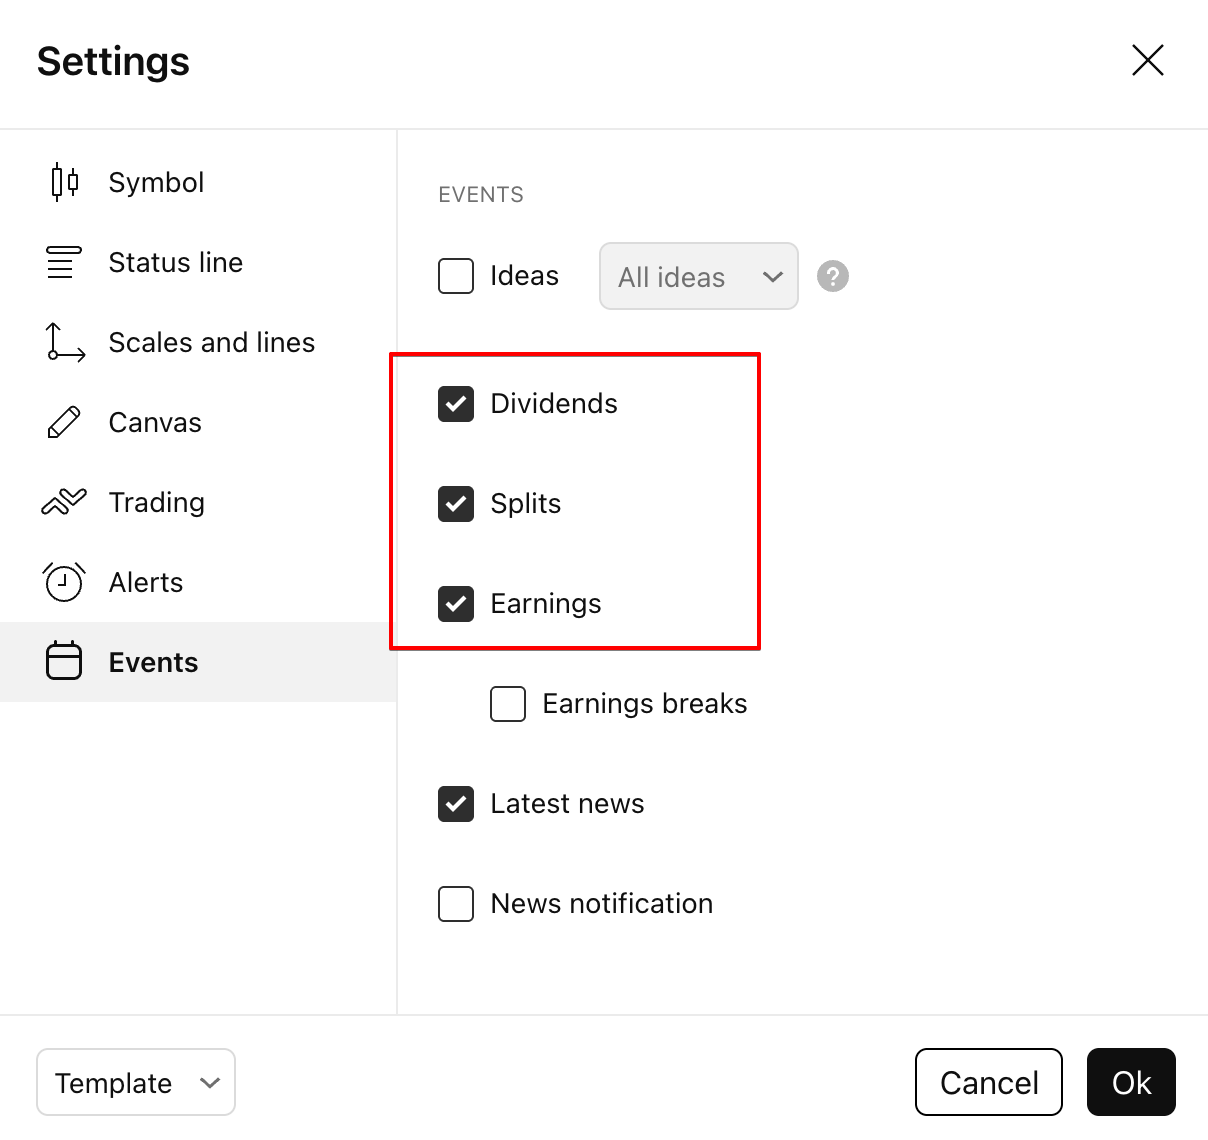Uncheck the Dividends checkbox
1208x1140 pixels.
tap(456, 404)
